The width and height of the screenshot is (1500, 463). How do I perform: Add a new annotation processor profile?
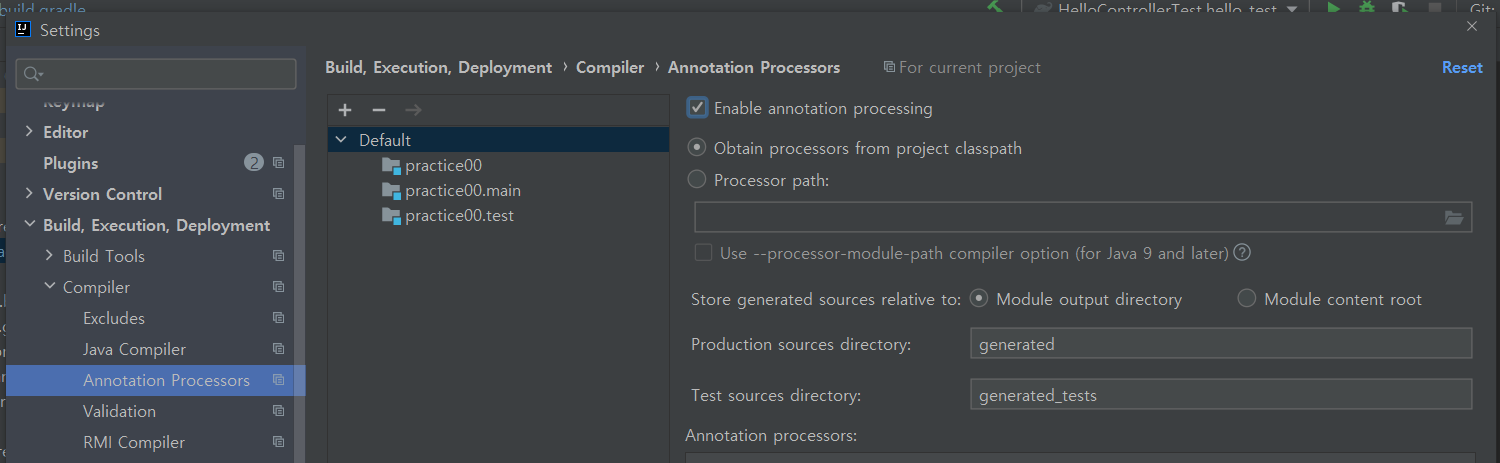[x=345, y=110]
